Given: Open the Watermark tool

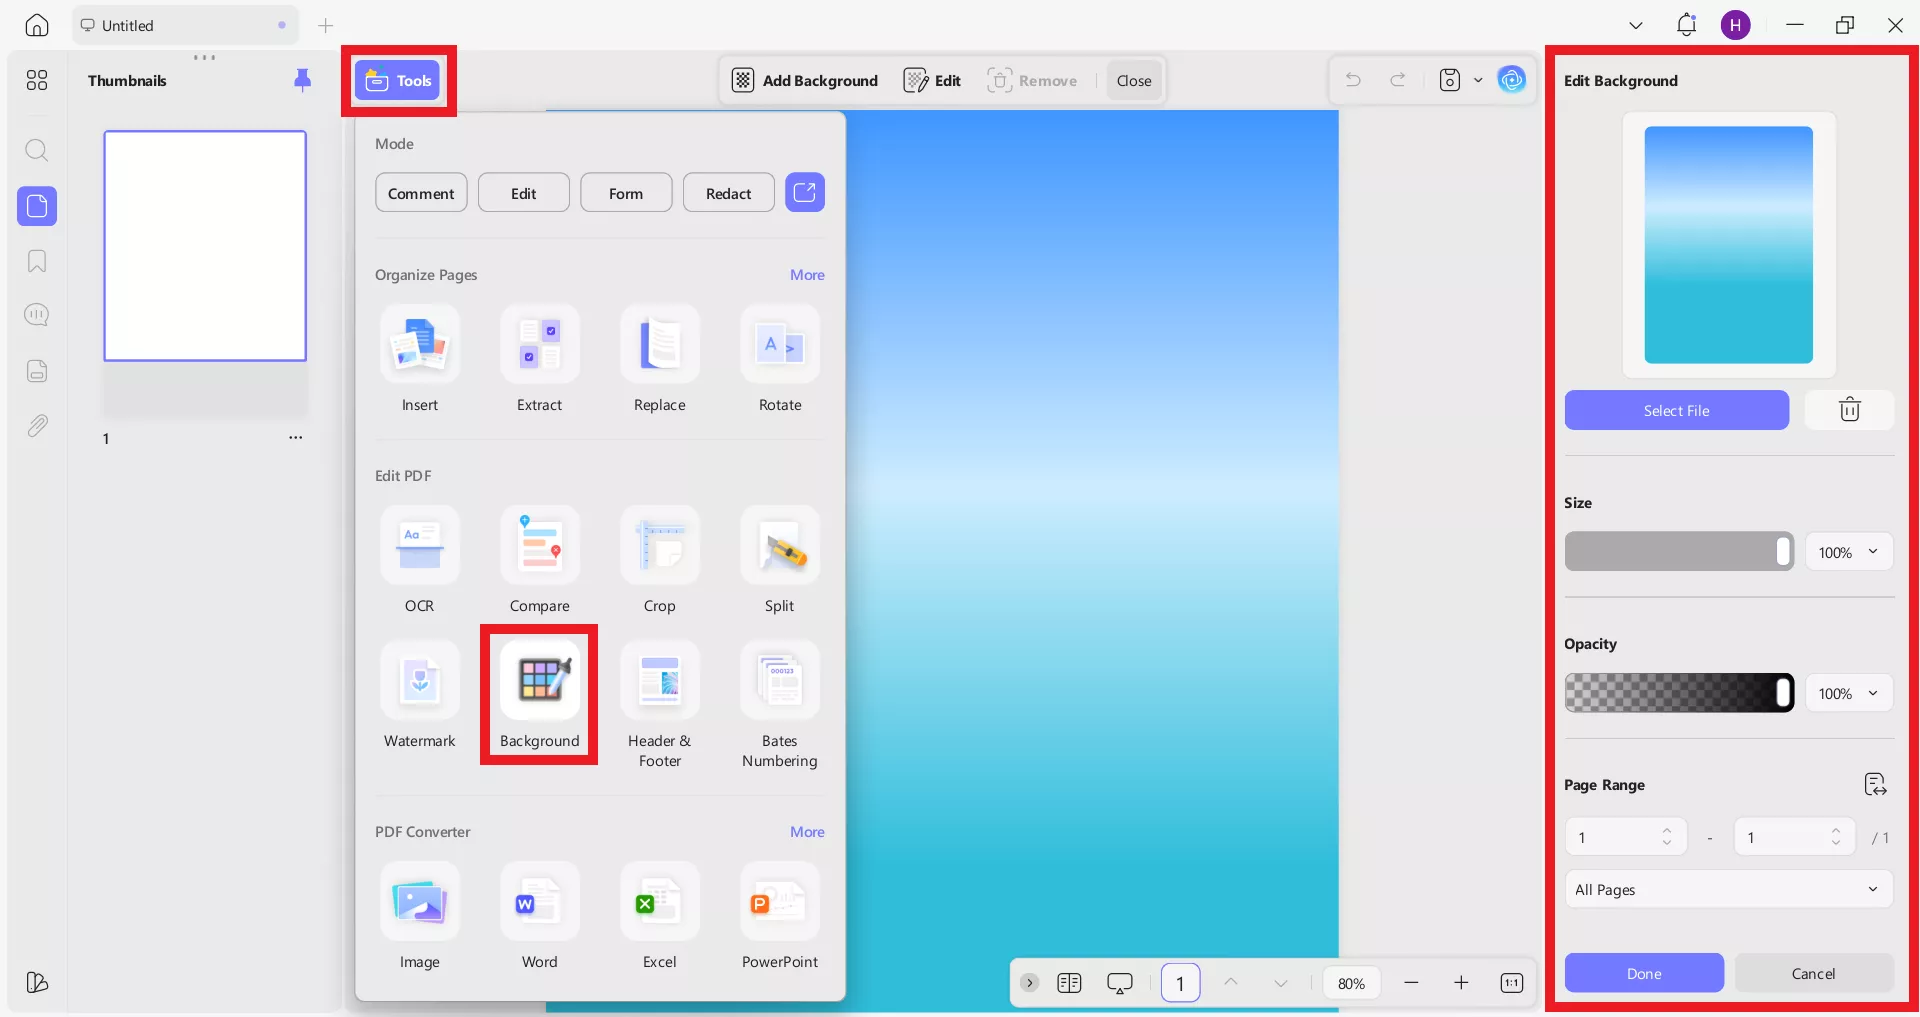Looking at the screenshot, I should click(x=420, y=695).
